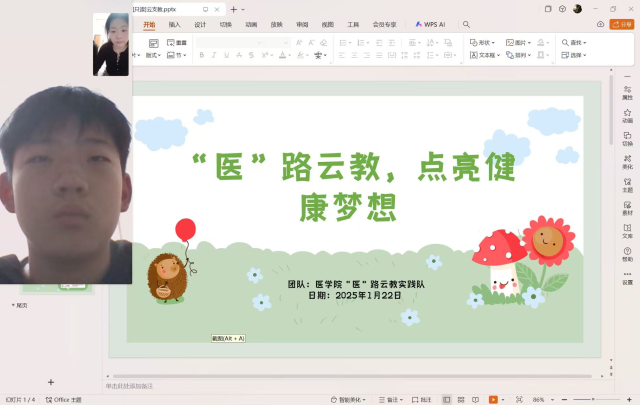Click the slideshow play button in status bar
This screenshot has height=405, width=640.
tap(493, 399)
